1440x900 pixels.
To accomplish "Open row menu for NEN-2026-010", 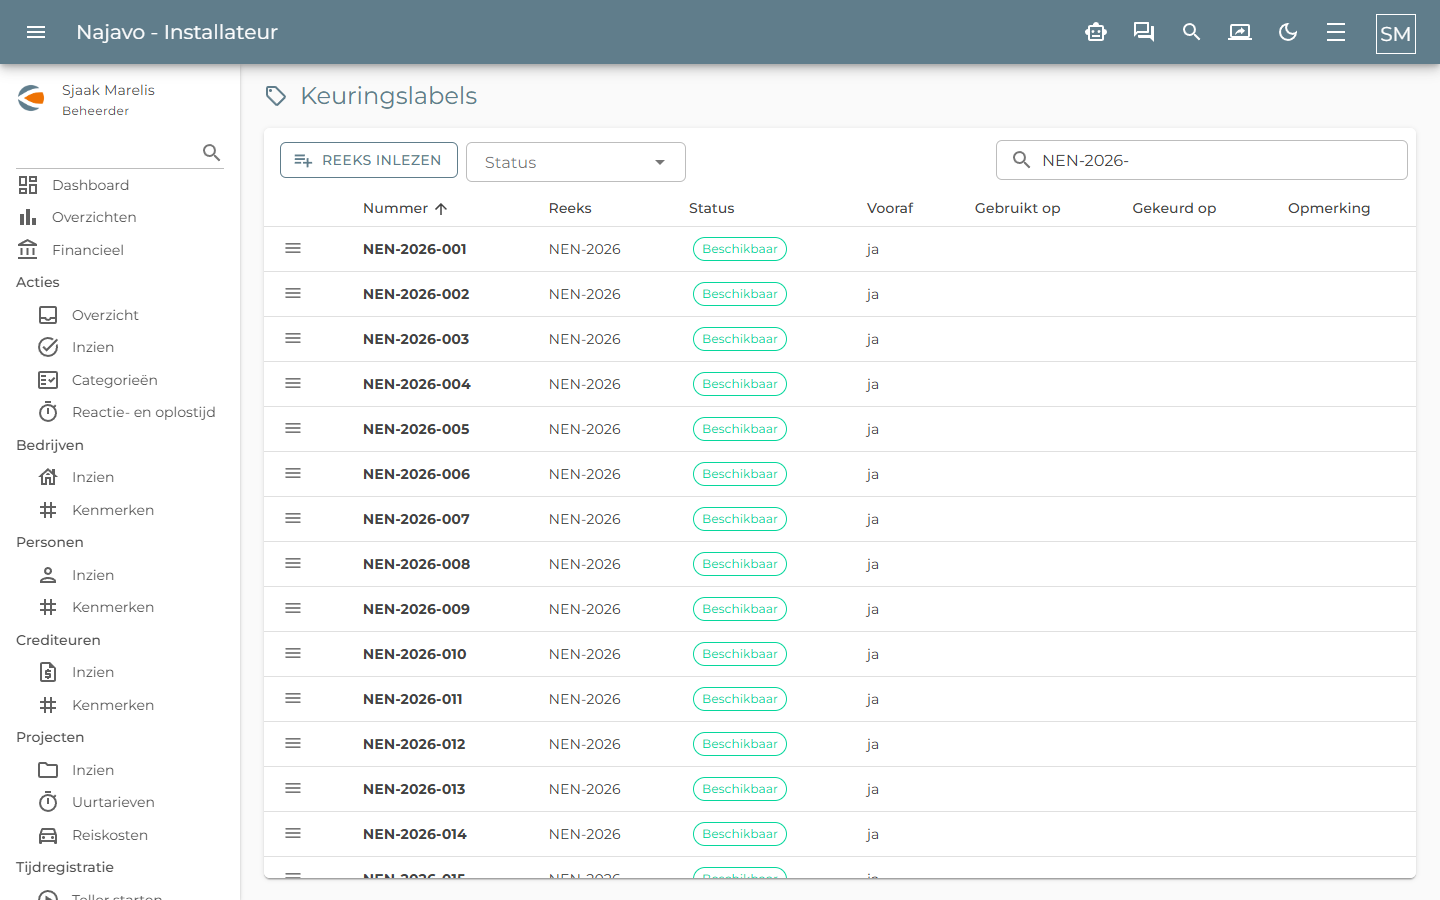I will (x=293, y=653).
